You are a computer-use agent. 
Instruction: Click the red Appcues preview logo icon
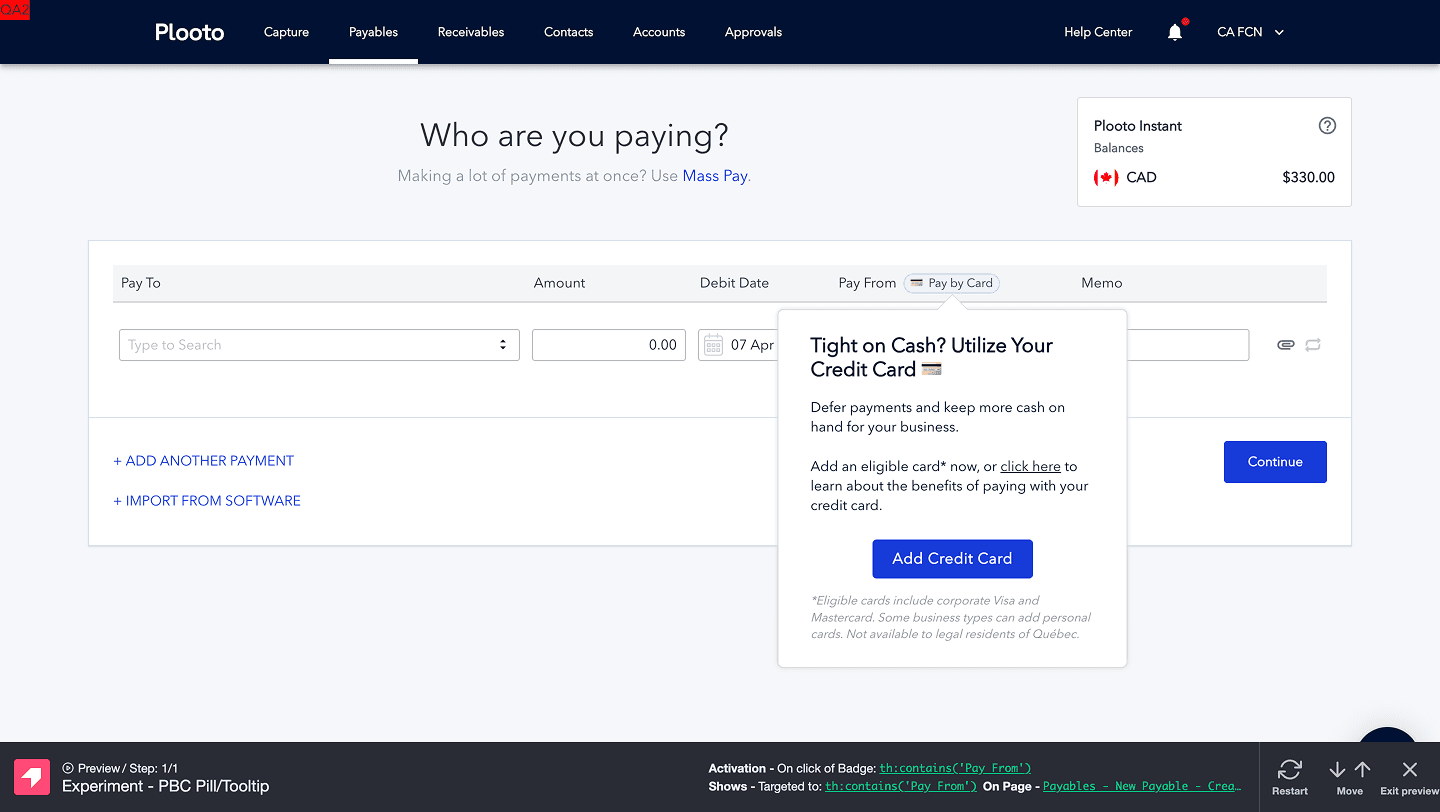pos(32,777)
